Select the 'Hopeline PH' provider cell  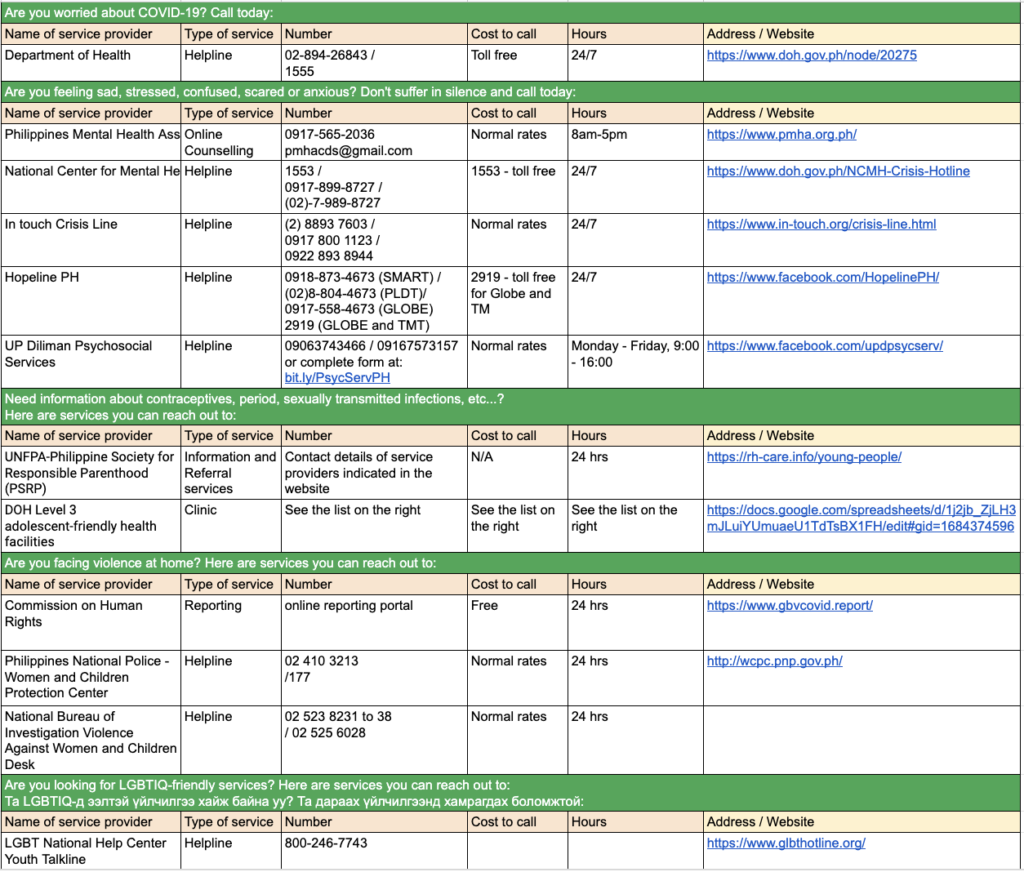[x=91, y=300]
